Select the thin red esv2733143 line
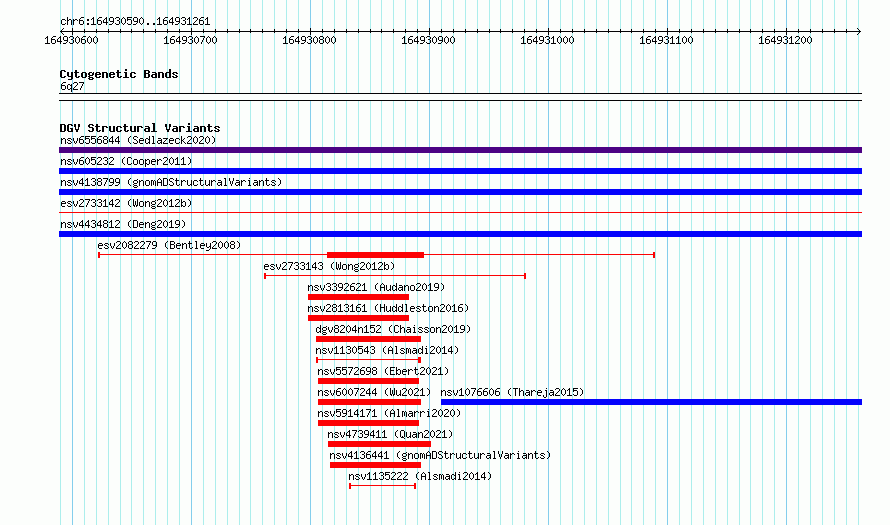Viewport: 890px width, 525px height. point(395,276)
